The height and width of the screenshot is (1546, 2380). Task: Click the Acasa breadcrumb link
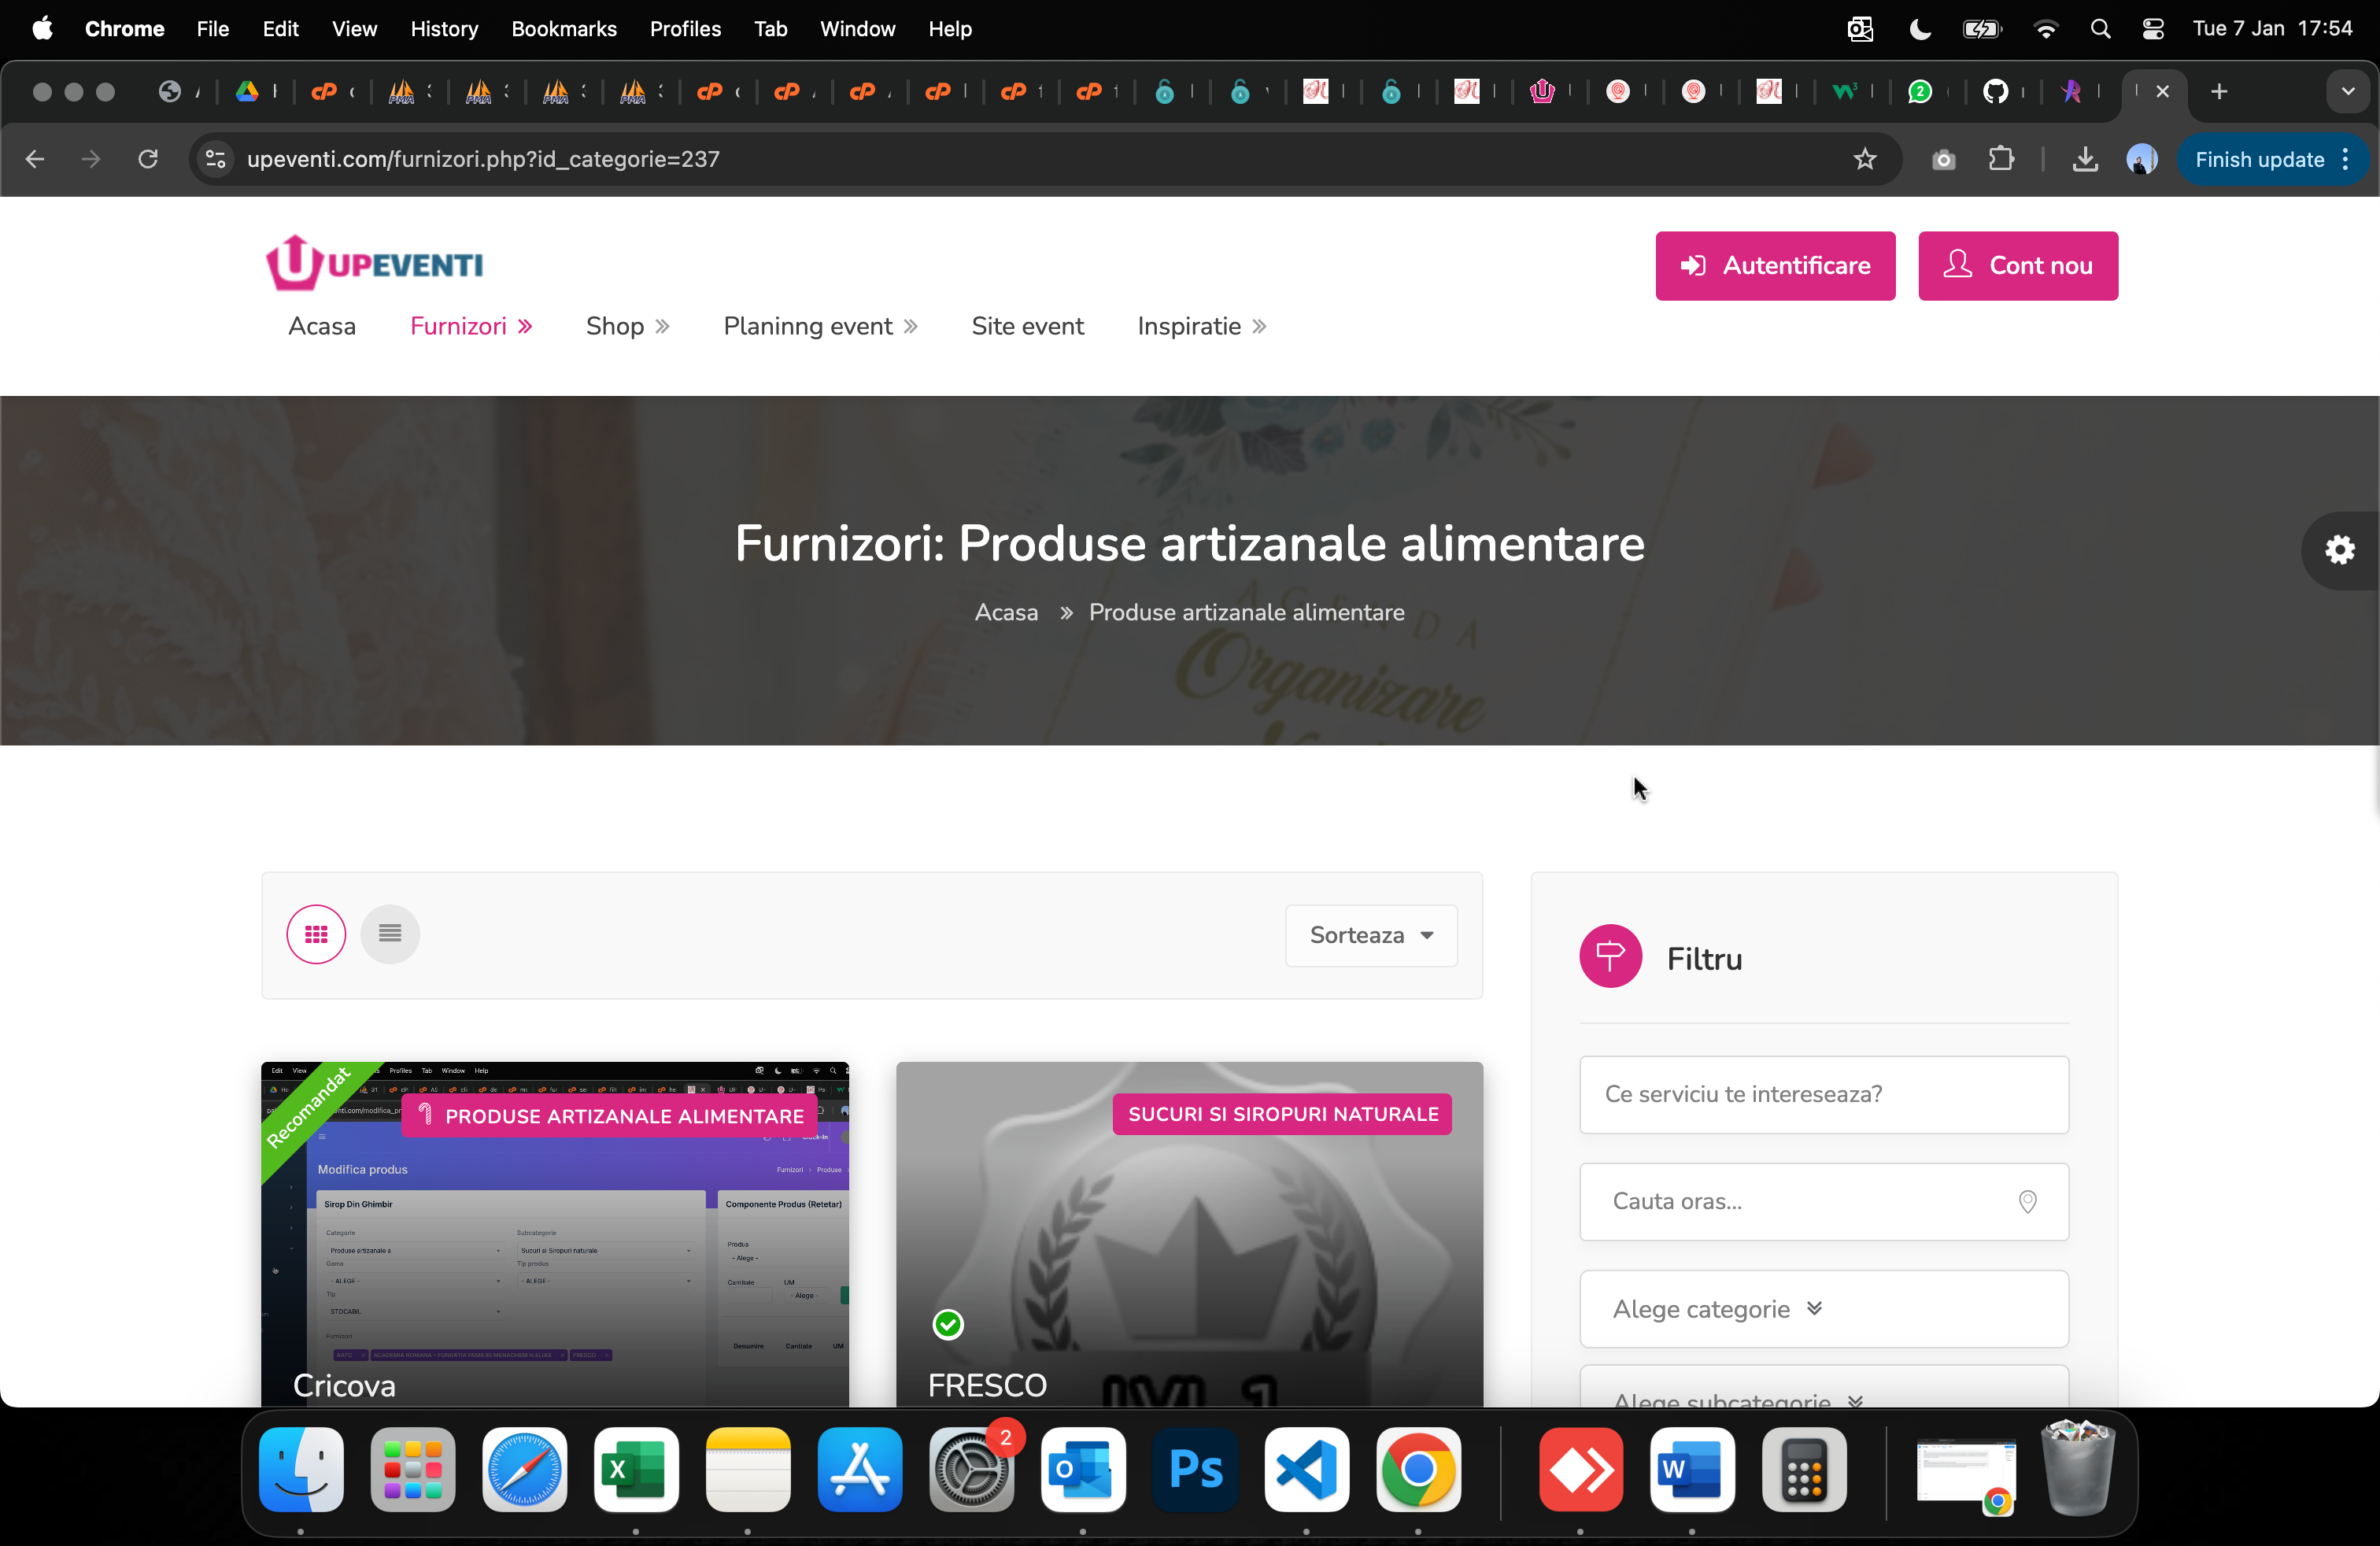pyautogui.click(x=1005, y=612)
